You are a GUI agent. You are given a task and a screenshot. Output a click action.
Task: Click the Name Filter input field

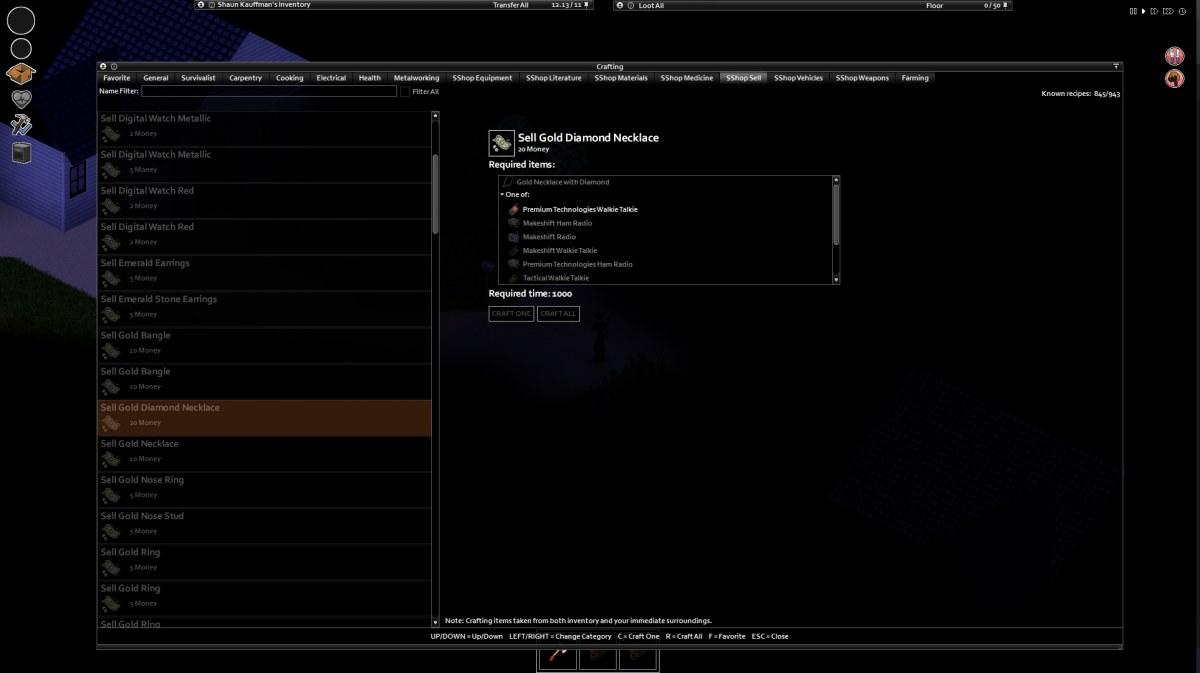tap(269, 91)
